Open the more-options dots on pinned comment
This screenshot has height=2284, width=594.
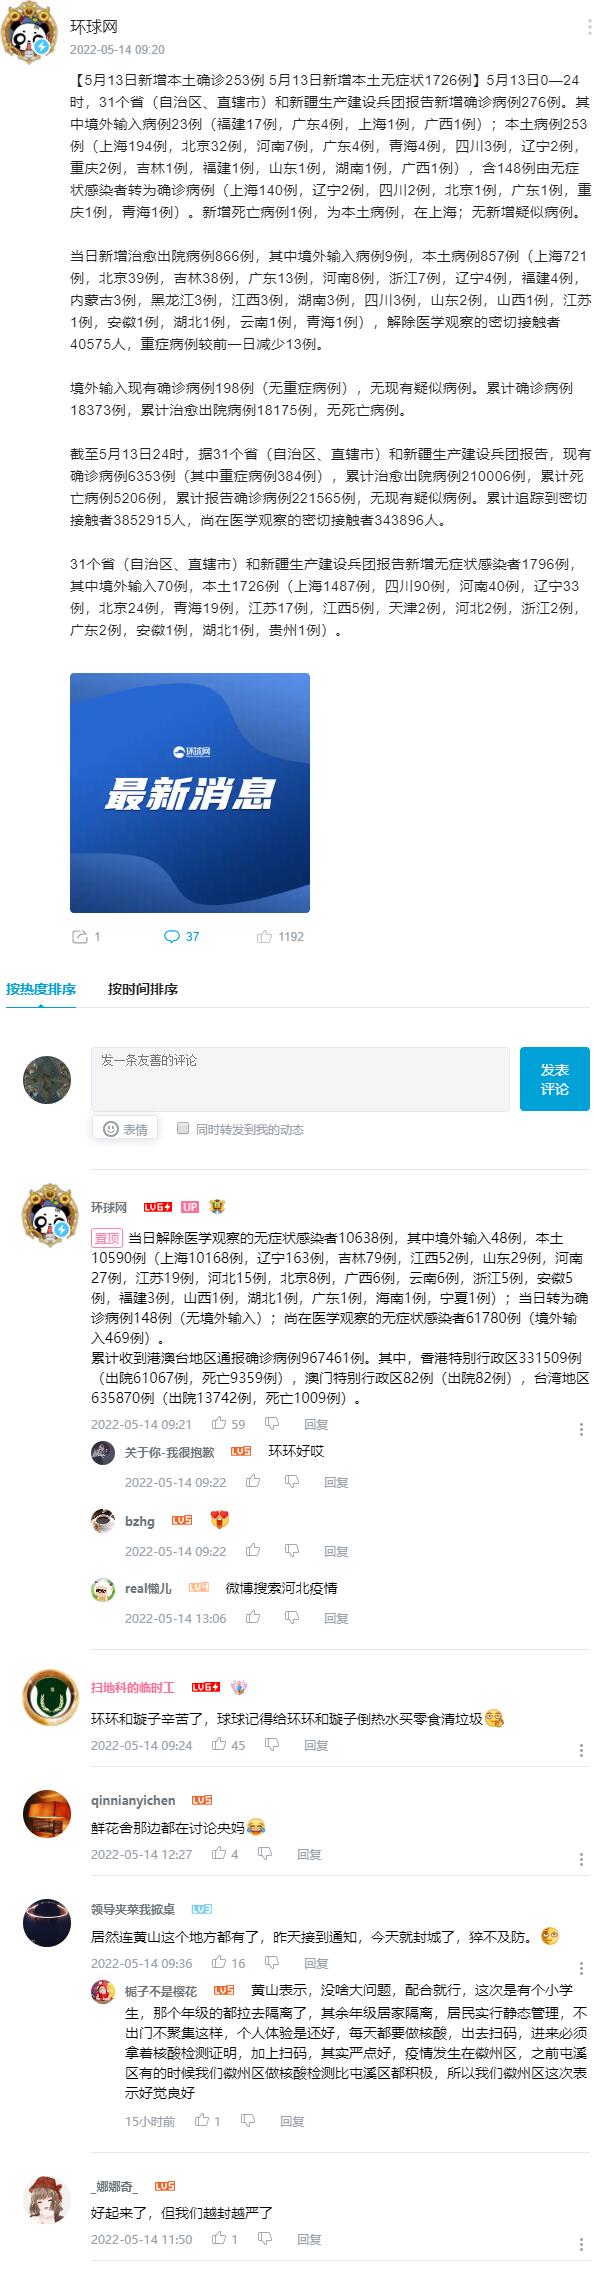click(582, 1430)
